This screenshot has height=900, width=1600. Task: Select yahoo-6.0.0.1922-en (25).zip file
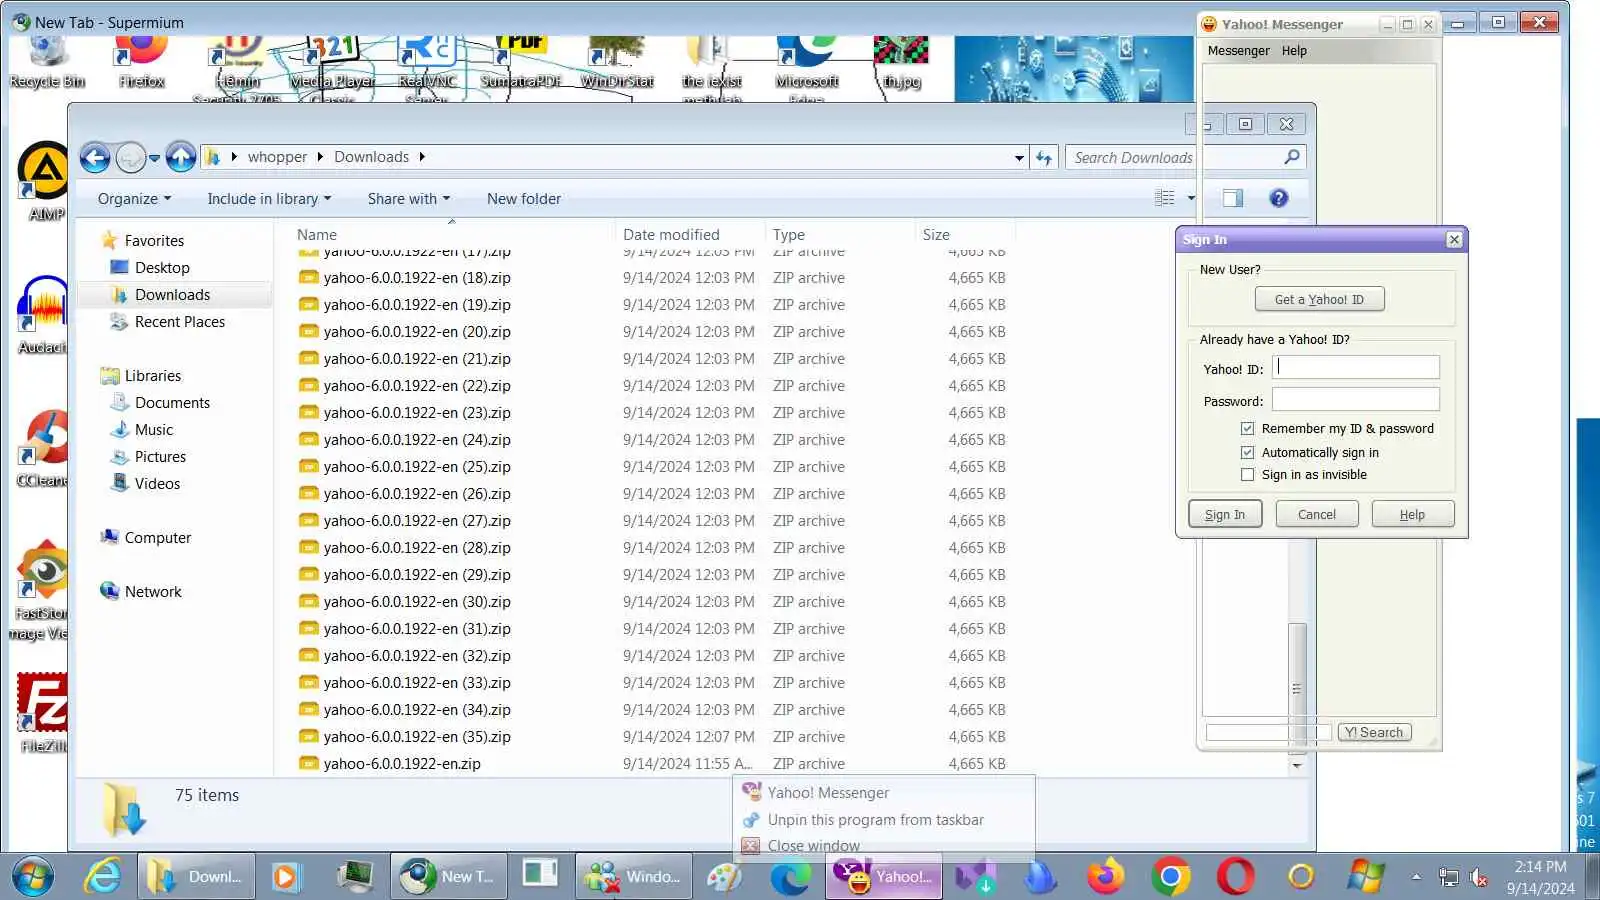(417, 466)
